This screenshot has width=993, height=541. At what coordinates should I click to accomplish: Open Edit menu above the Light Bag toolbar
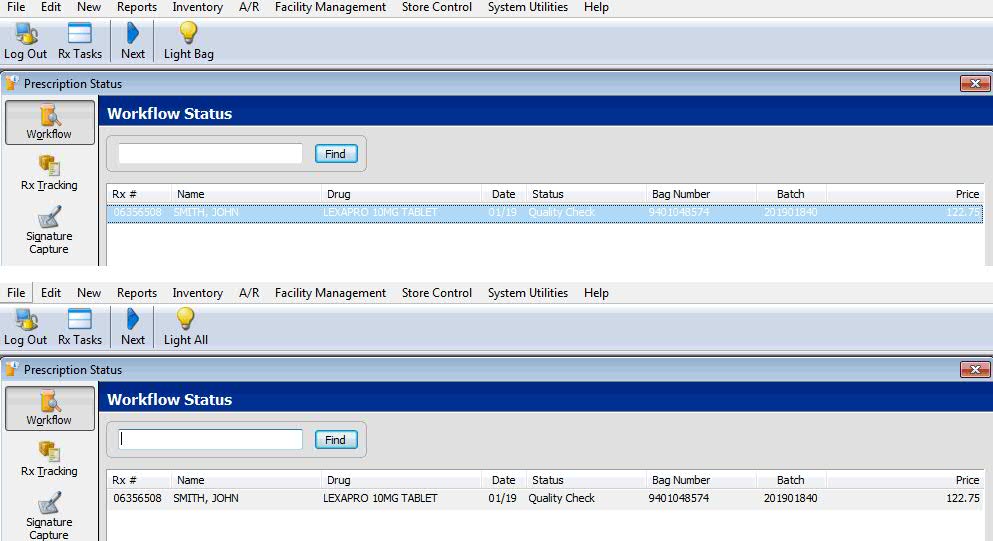pyautogui.click(x=51, y=7)
